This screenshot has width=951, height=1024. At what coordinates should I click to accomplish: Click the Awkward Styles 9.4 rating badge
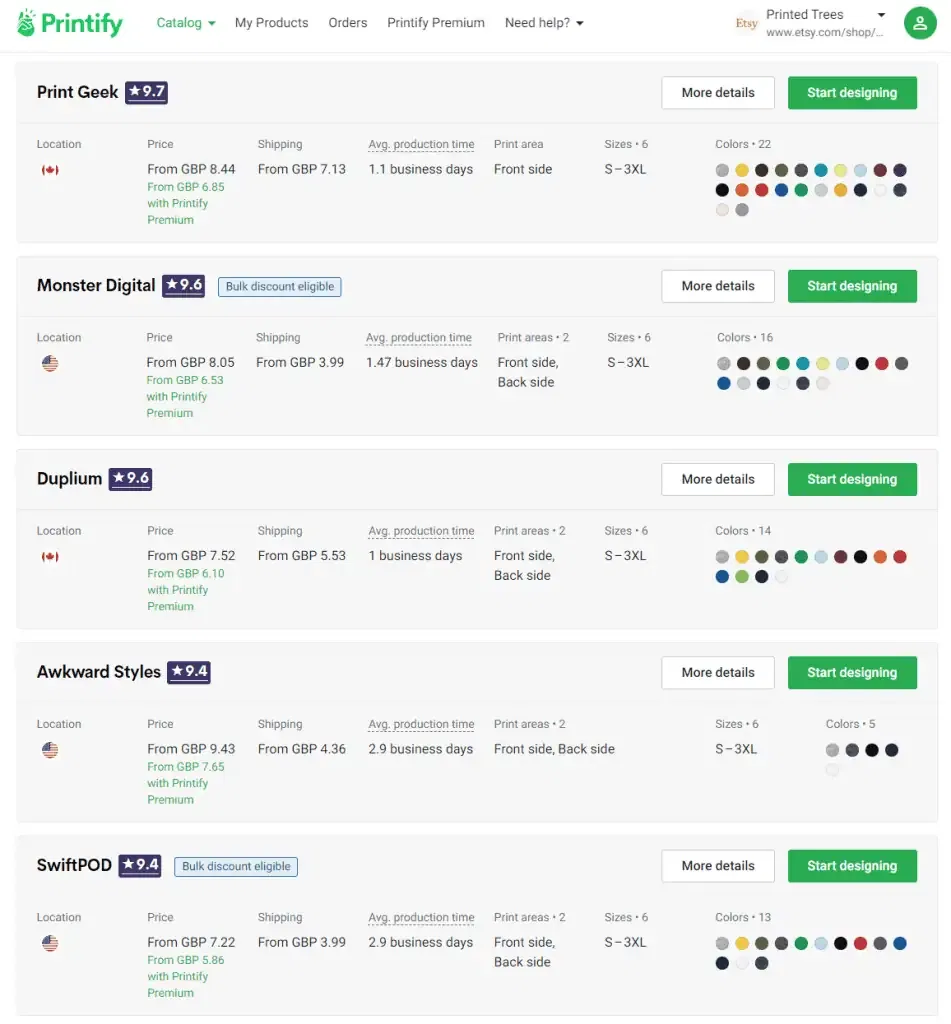tap(189, 672)
